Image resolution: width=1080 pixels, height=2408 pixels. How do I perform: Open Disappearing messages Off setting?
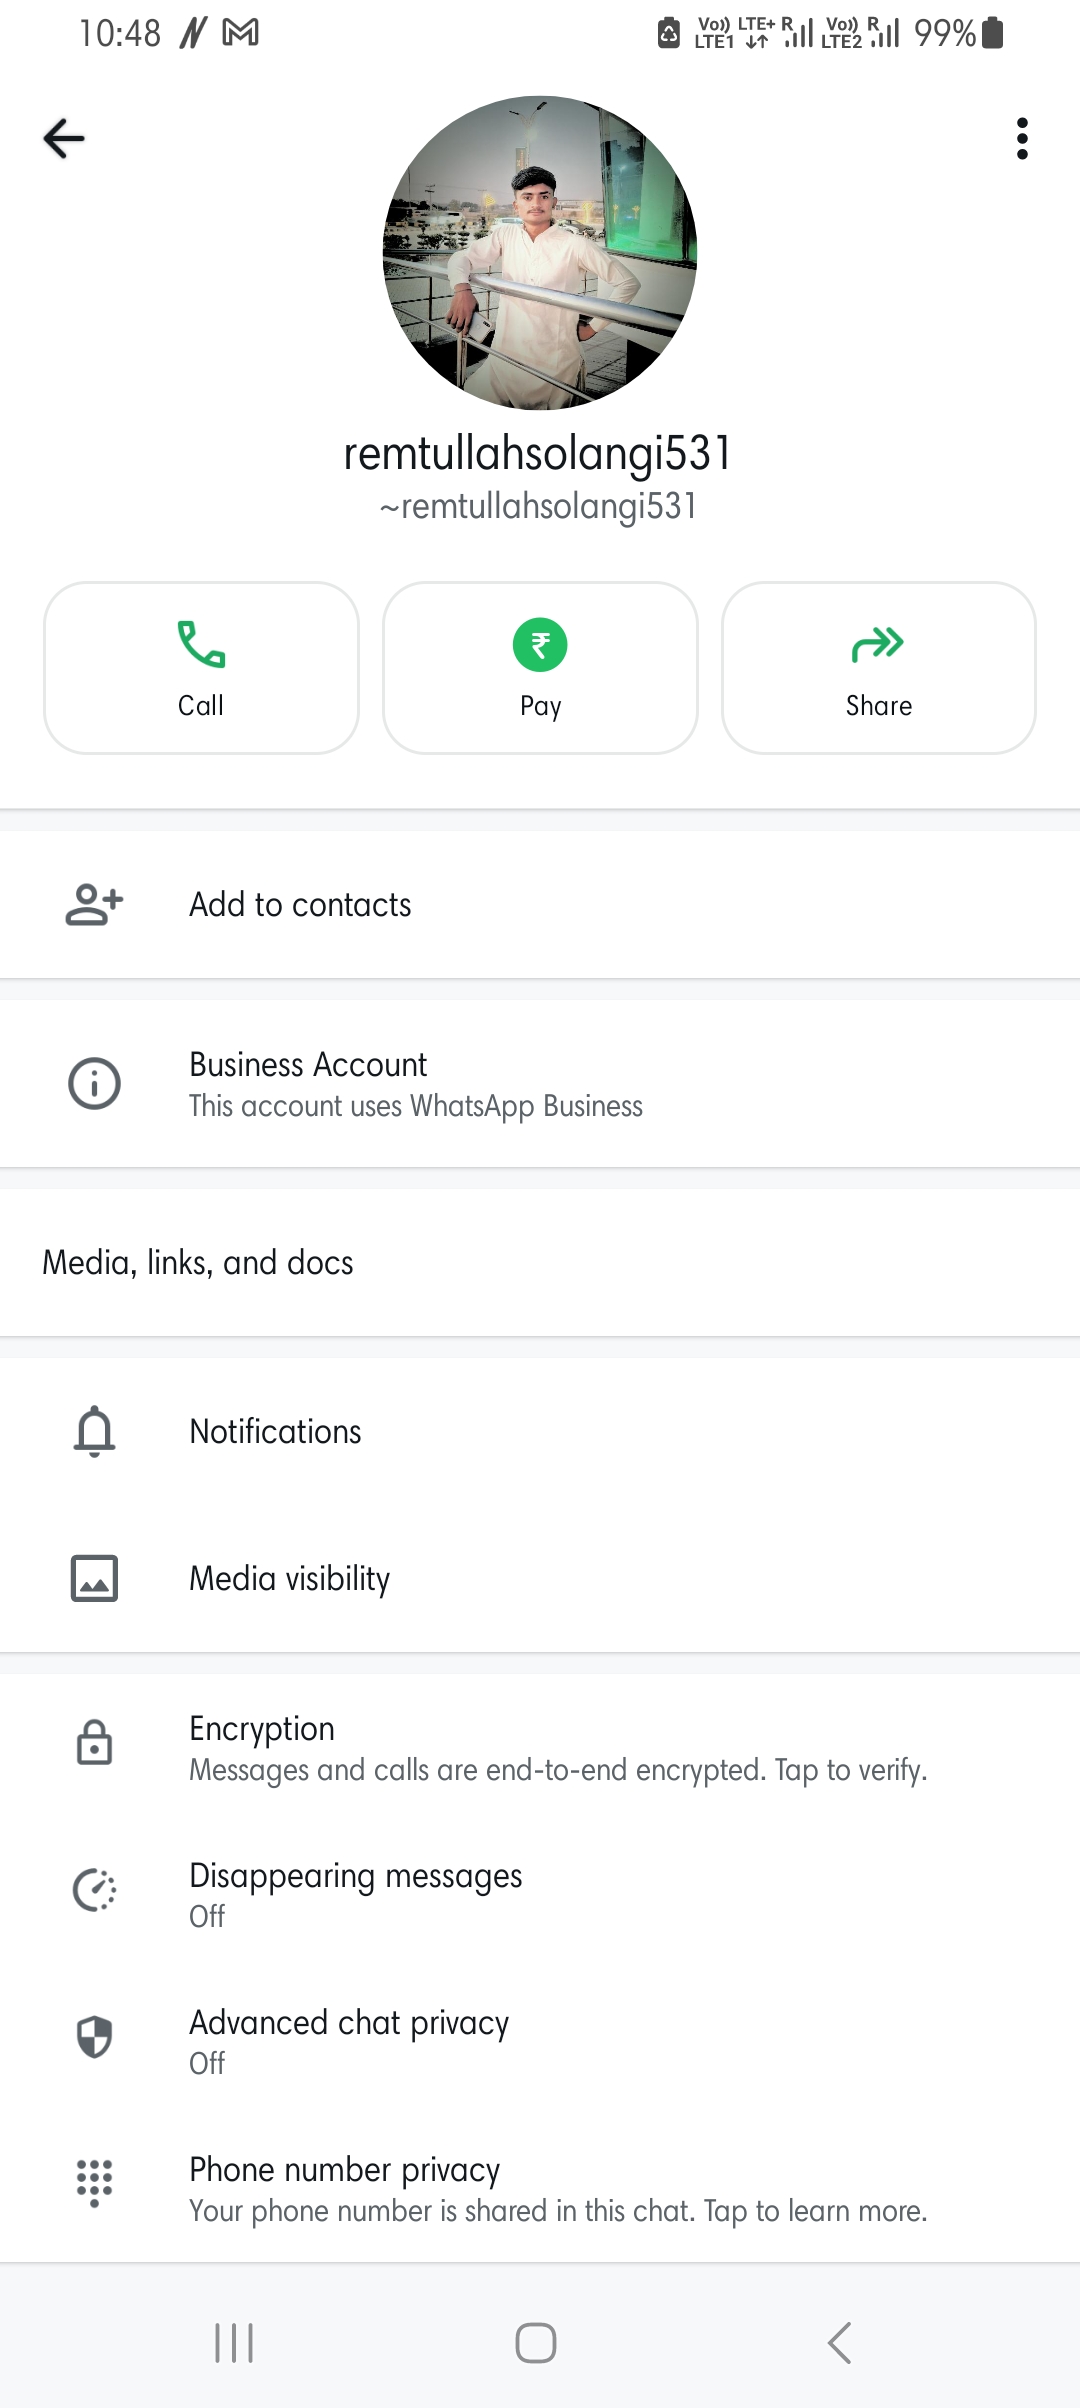[x=355, y=1893]
